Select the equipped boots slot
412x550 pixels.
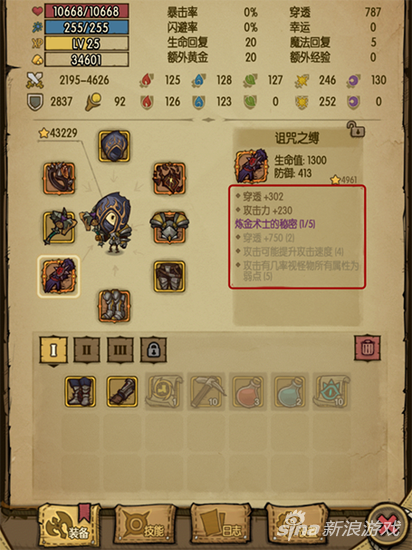(114, 306)
